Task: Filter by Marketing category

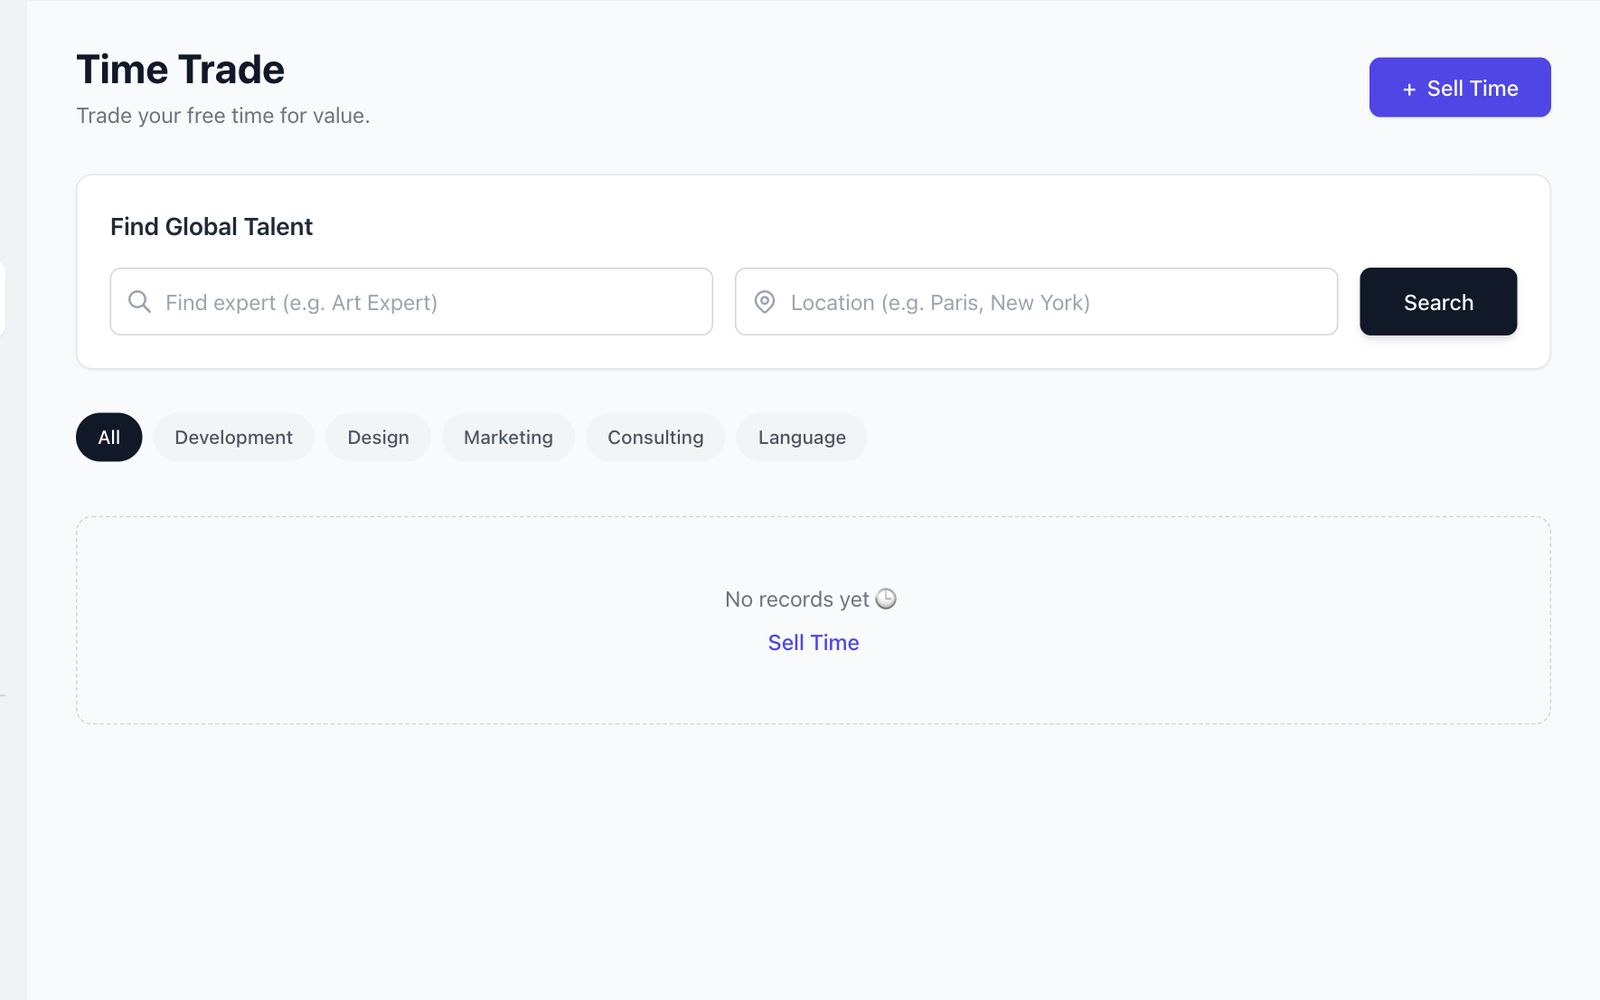Action: [508, 437]
